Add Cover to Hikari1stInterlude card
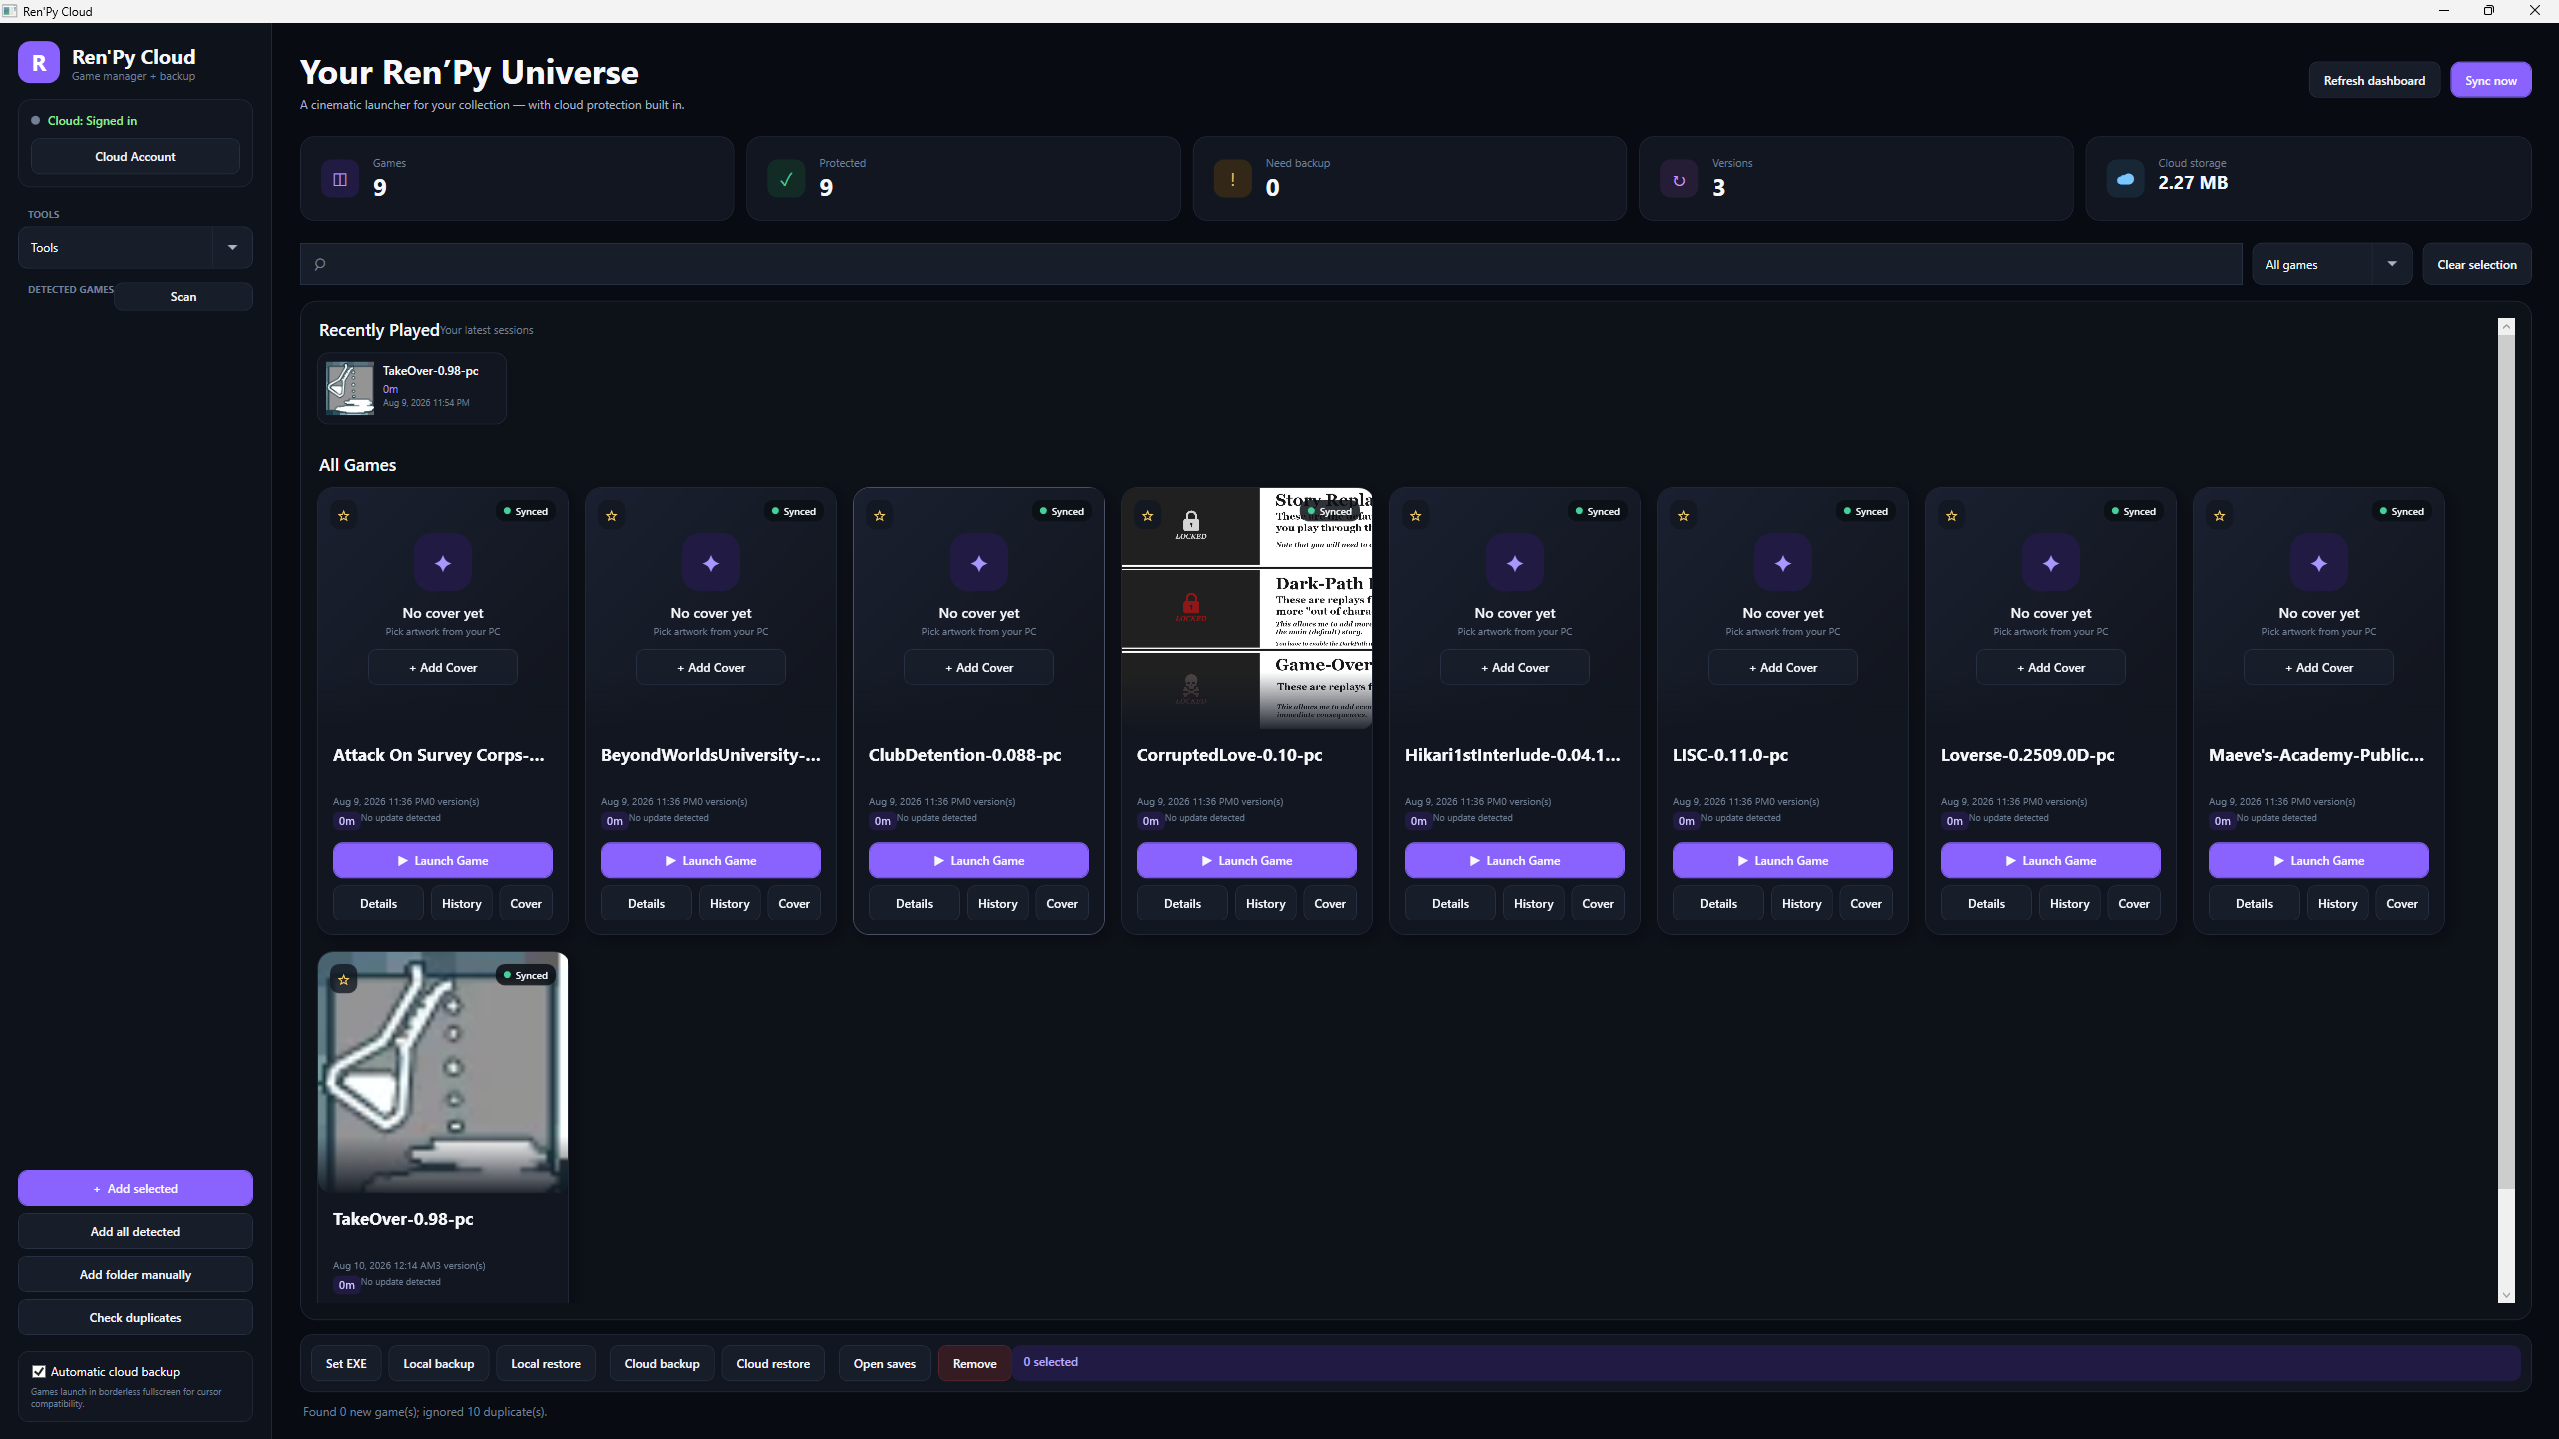 (1515, 668)
